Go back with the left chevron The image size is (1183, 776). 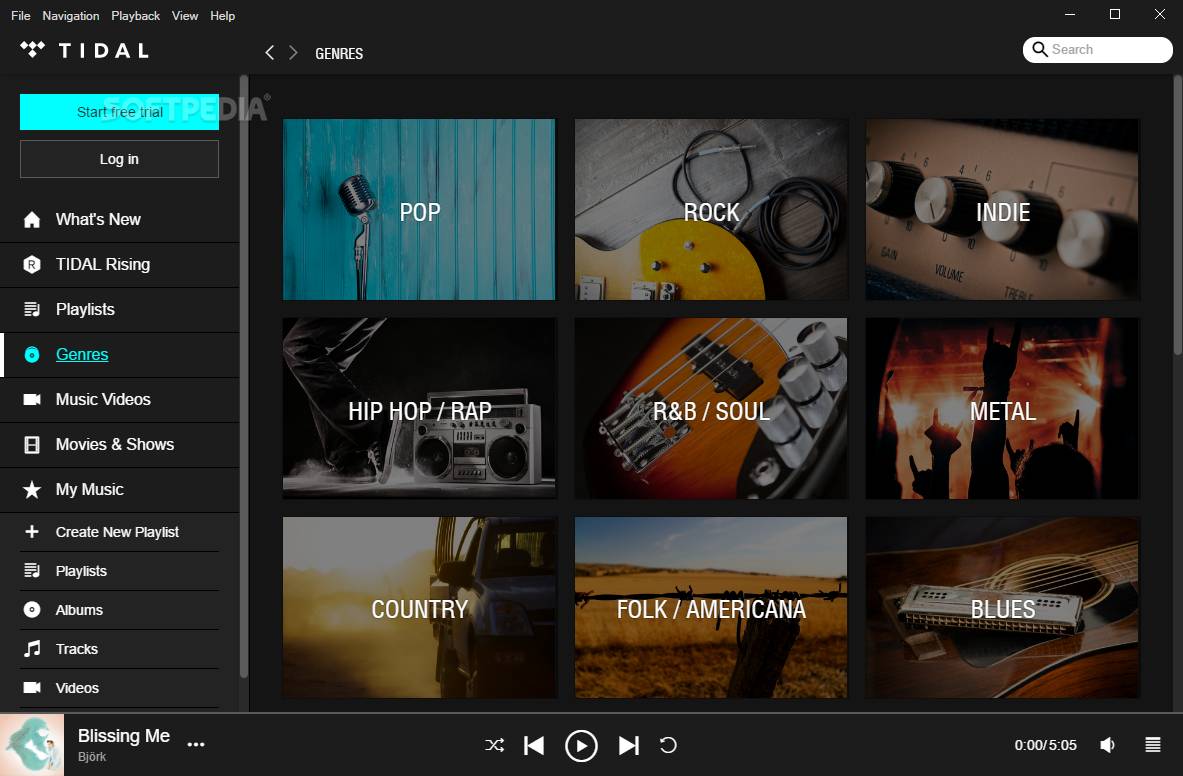[269, 52]
